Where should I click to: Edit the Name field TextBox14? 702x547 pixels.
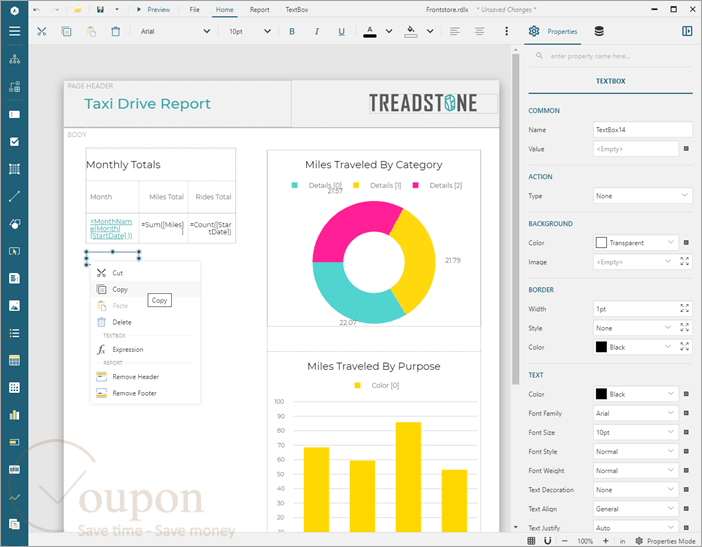pos(642,129)
